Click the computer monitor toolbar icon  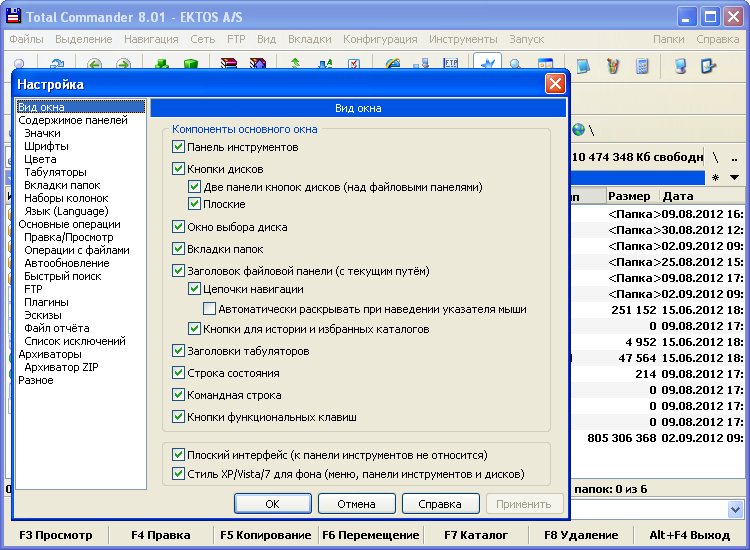pos(680,66)
